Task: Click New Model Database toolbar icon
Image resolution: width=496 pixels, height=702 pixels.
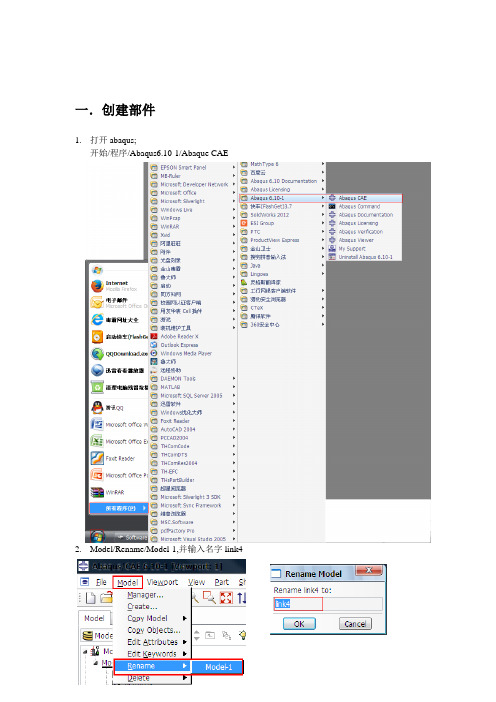Action: point(90,598)
